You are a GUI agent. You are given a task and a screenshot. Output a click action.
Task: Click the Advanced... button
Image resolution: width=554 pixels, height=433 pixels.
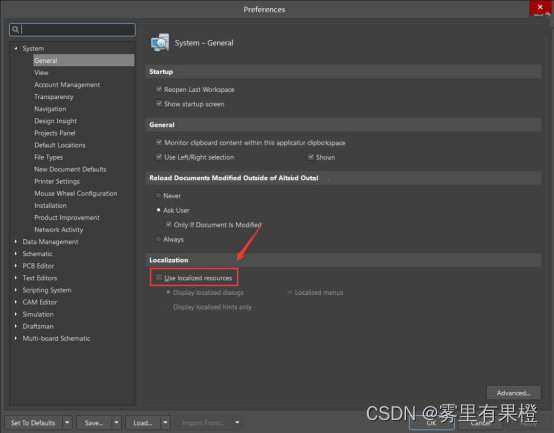514,393
